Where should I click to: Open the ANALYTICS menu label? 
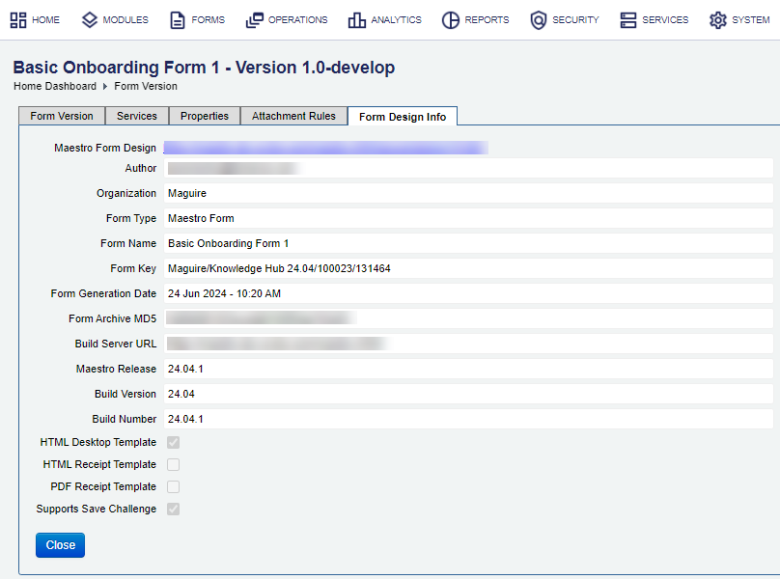[x=396, y=20]
